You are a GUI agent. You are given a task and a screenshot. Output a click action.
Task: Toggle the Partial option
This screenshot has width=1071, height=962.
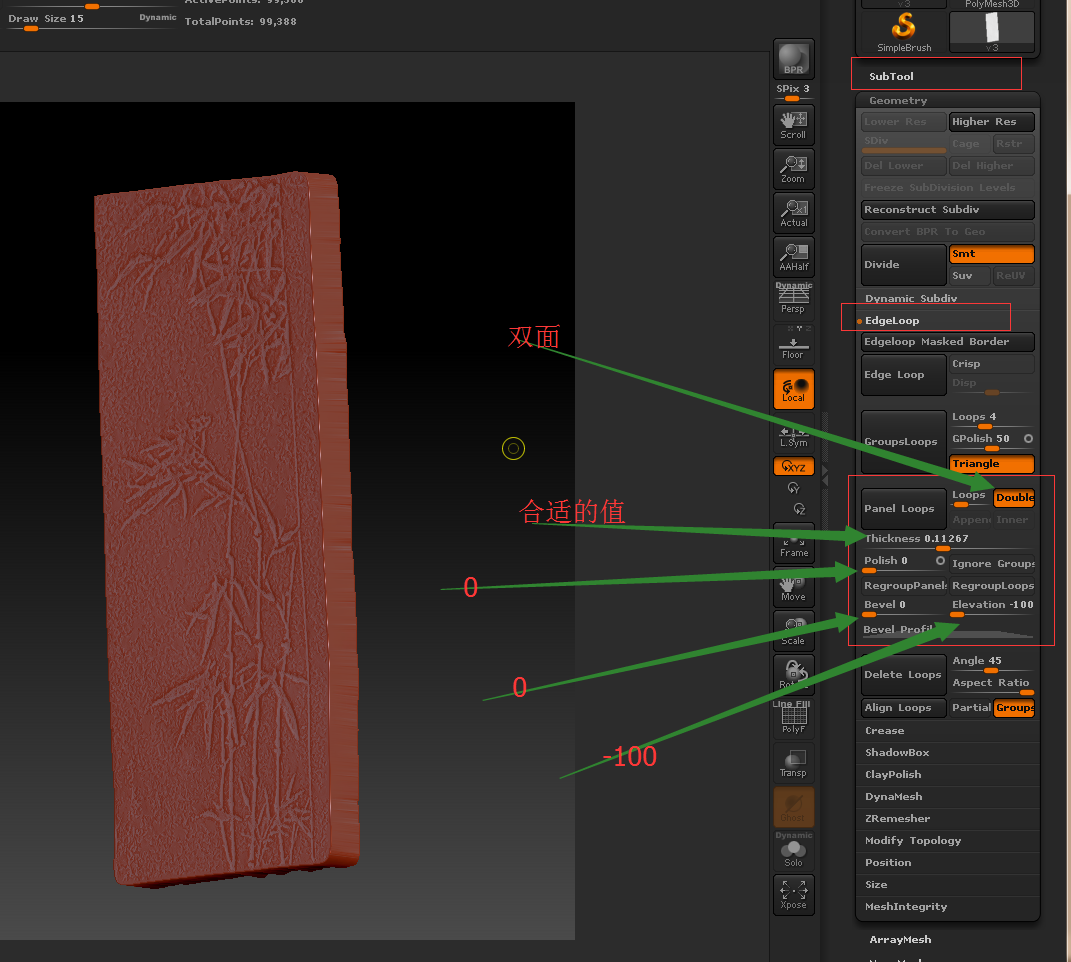tap(971, 708)
